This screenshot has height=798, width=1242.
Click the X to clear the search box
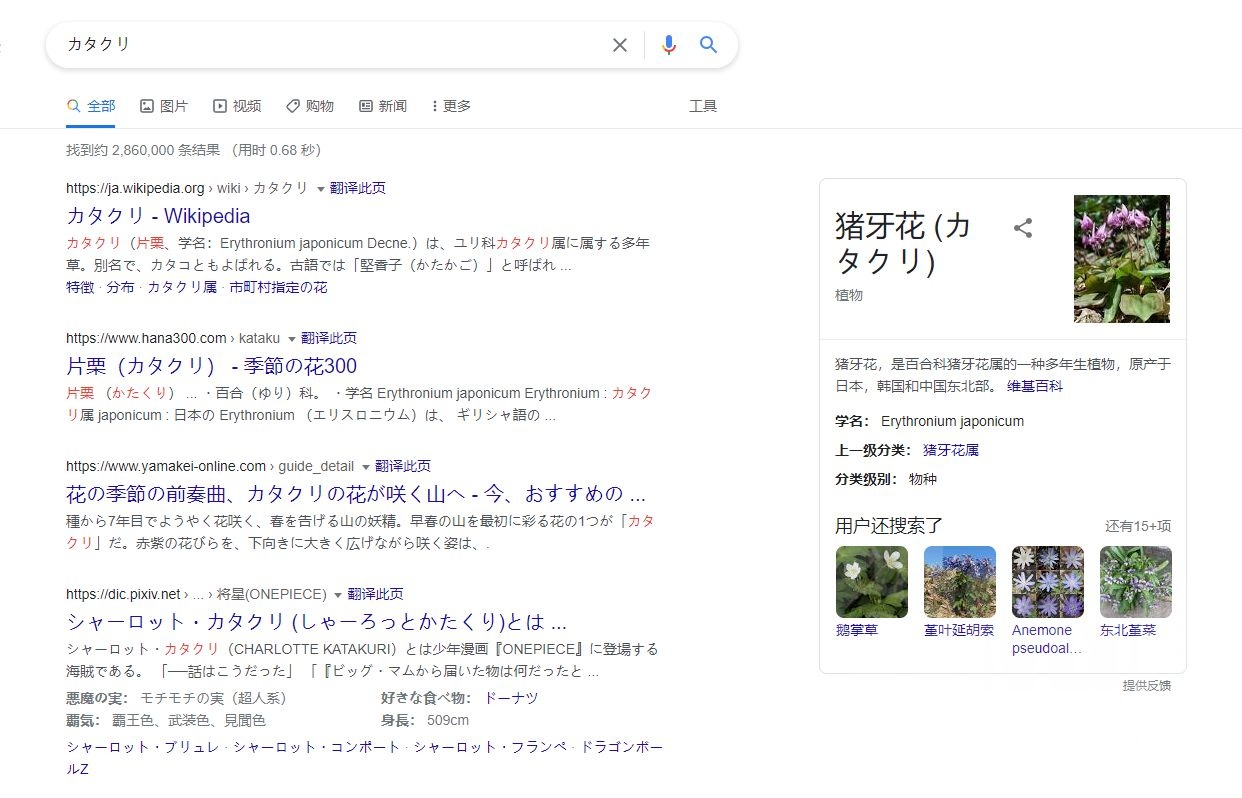[620, 44]
